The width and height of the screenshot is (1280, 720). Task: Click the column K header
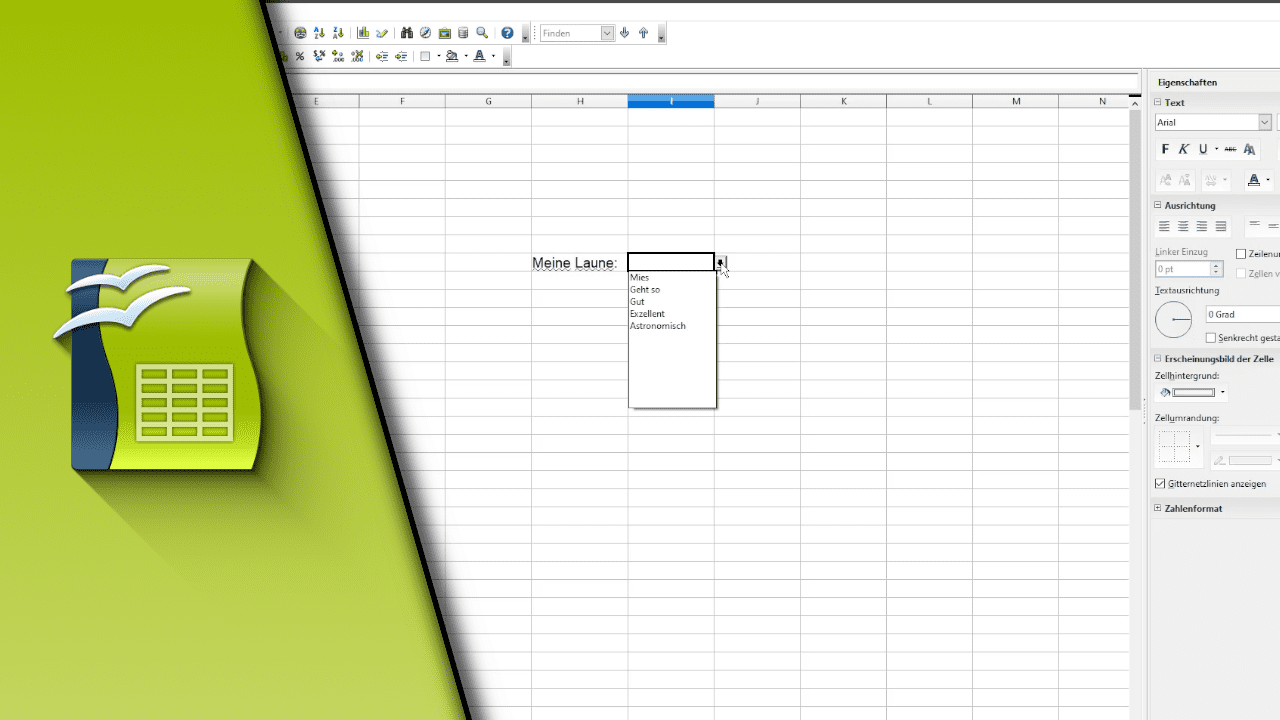(843, 101)
